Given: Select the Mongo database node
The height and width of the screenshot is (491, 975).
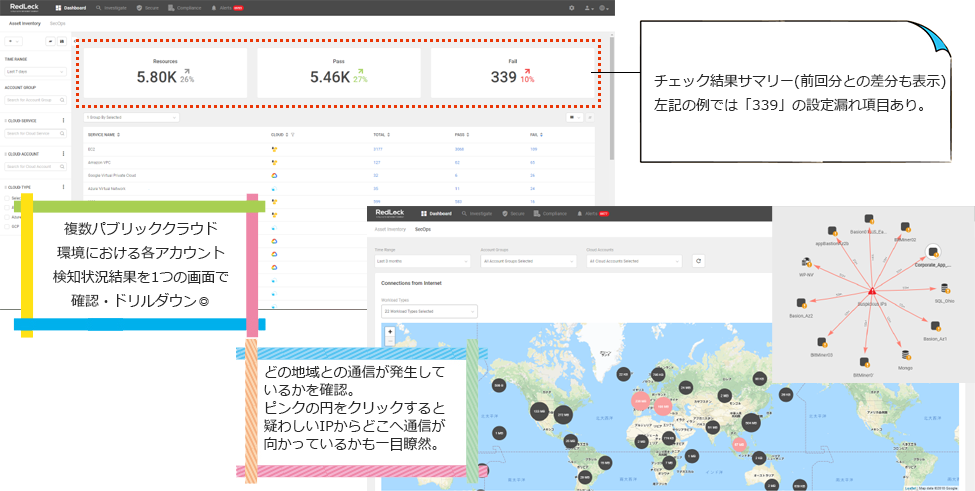Looking at the screenshot, I should 905,355.
